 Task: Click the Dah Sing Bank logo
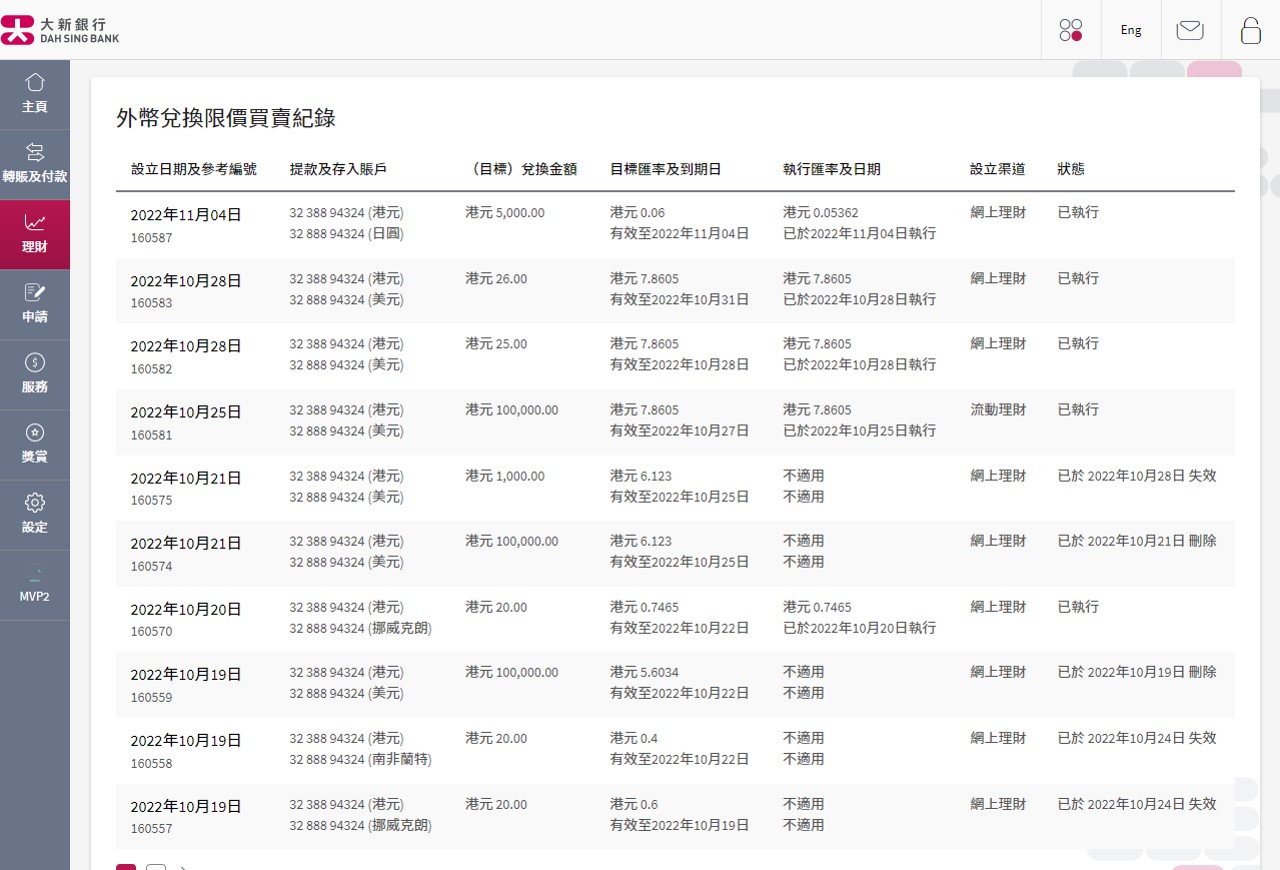coord(62,29)
